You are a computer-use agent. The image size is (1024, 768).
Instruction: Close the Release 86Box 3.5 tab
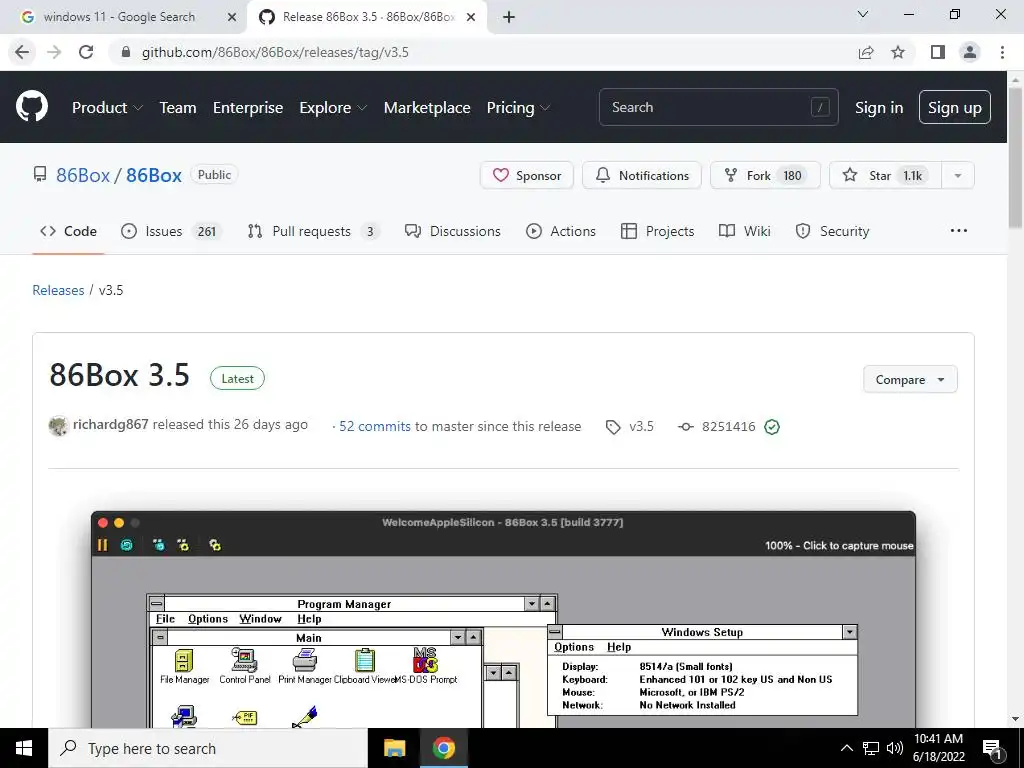471,18
